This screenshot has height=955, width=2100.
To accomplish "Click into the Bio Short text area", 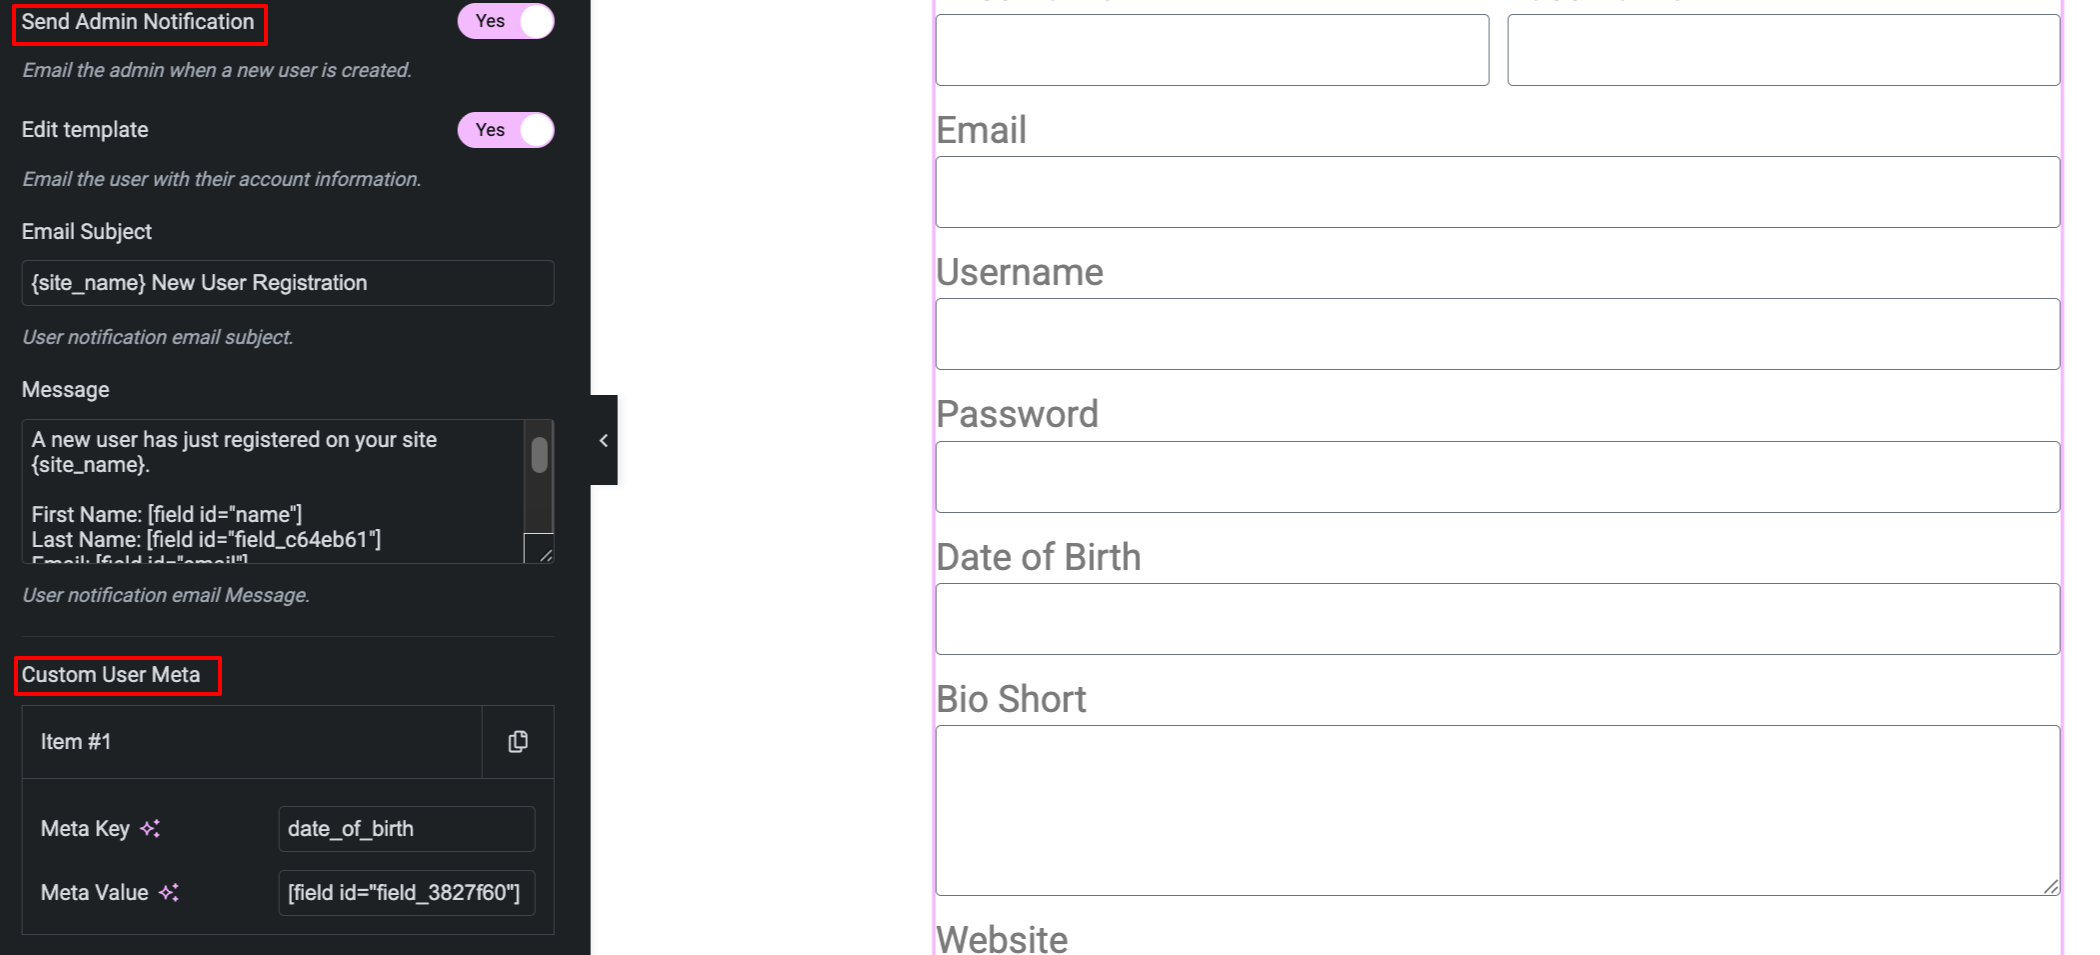I will pyautogui.click(x=1497, y=810).
